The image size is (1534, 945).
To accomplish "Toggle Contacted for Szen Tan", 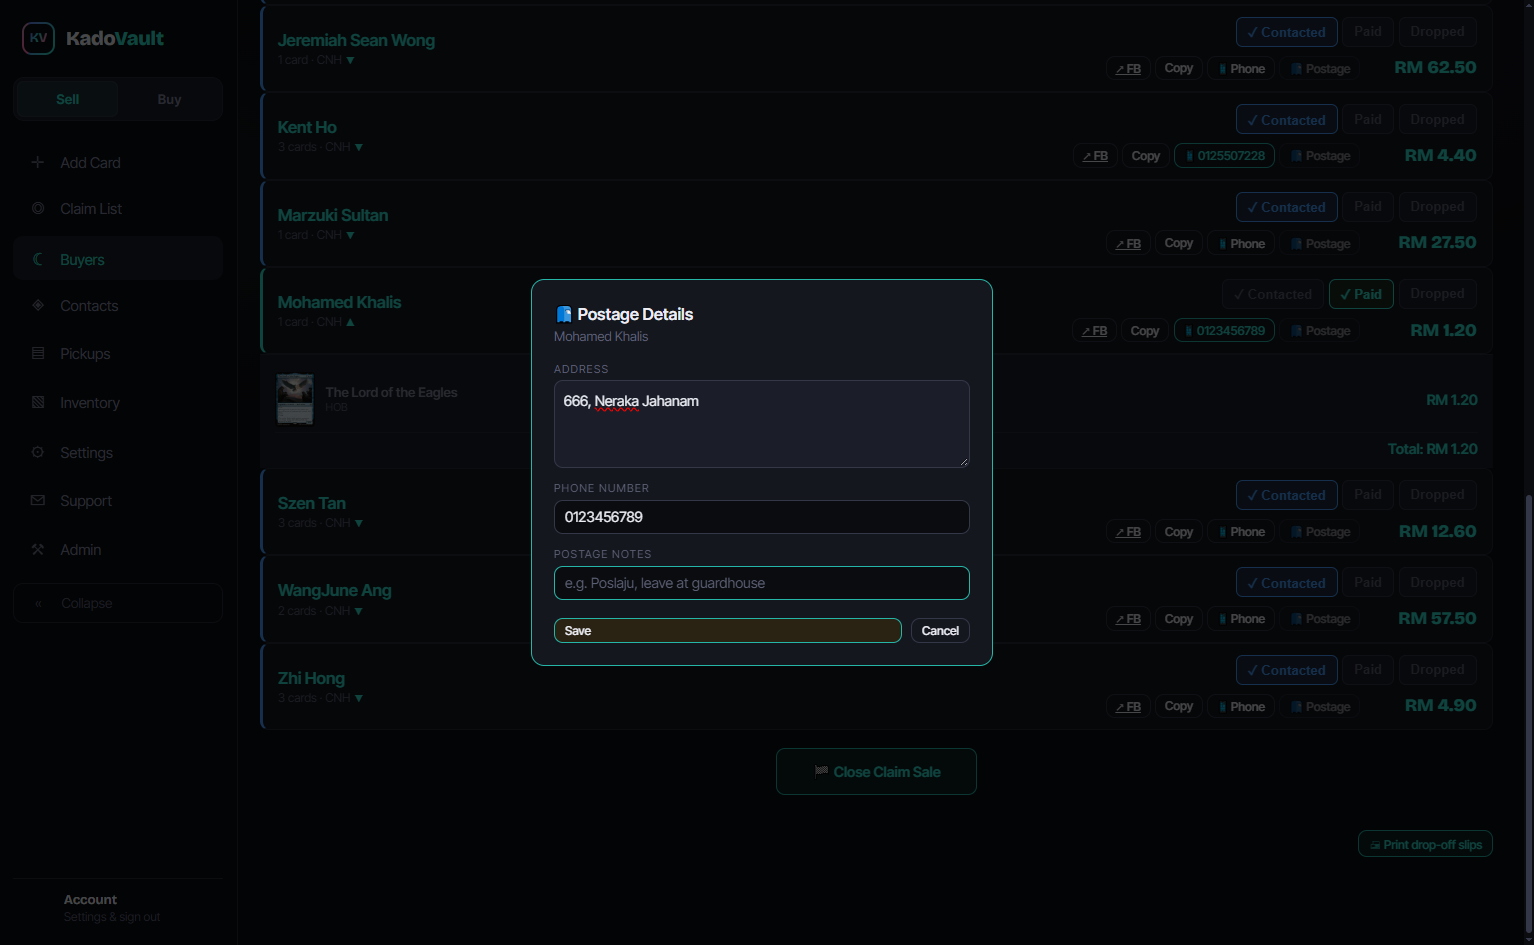I will (x=1286, y=495).
